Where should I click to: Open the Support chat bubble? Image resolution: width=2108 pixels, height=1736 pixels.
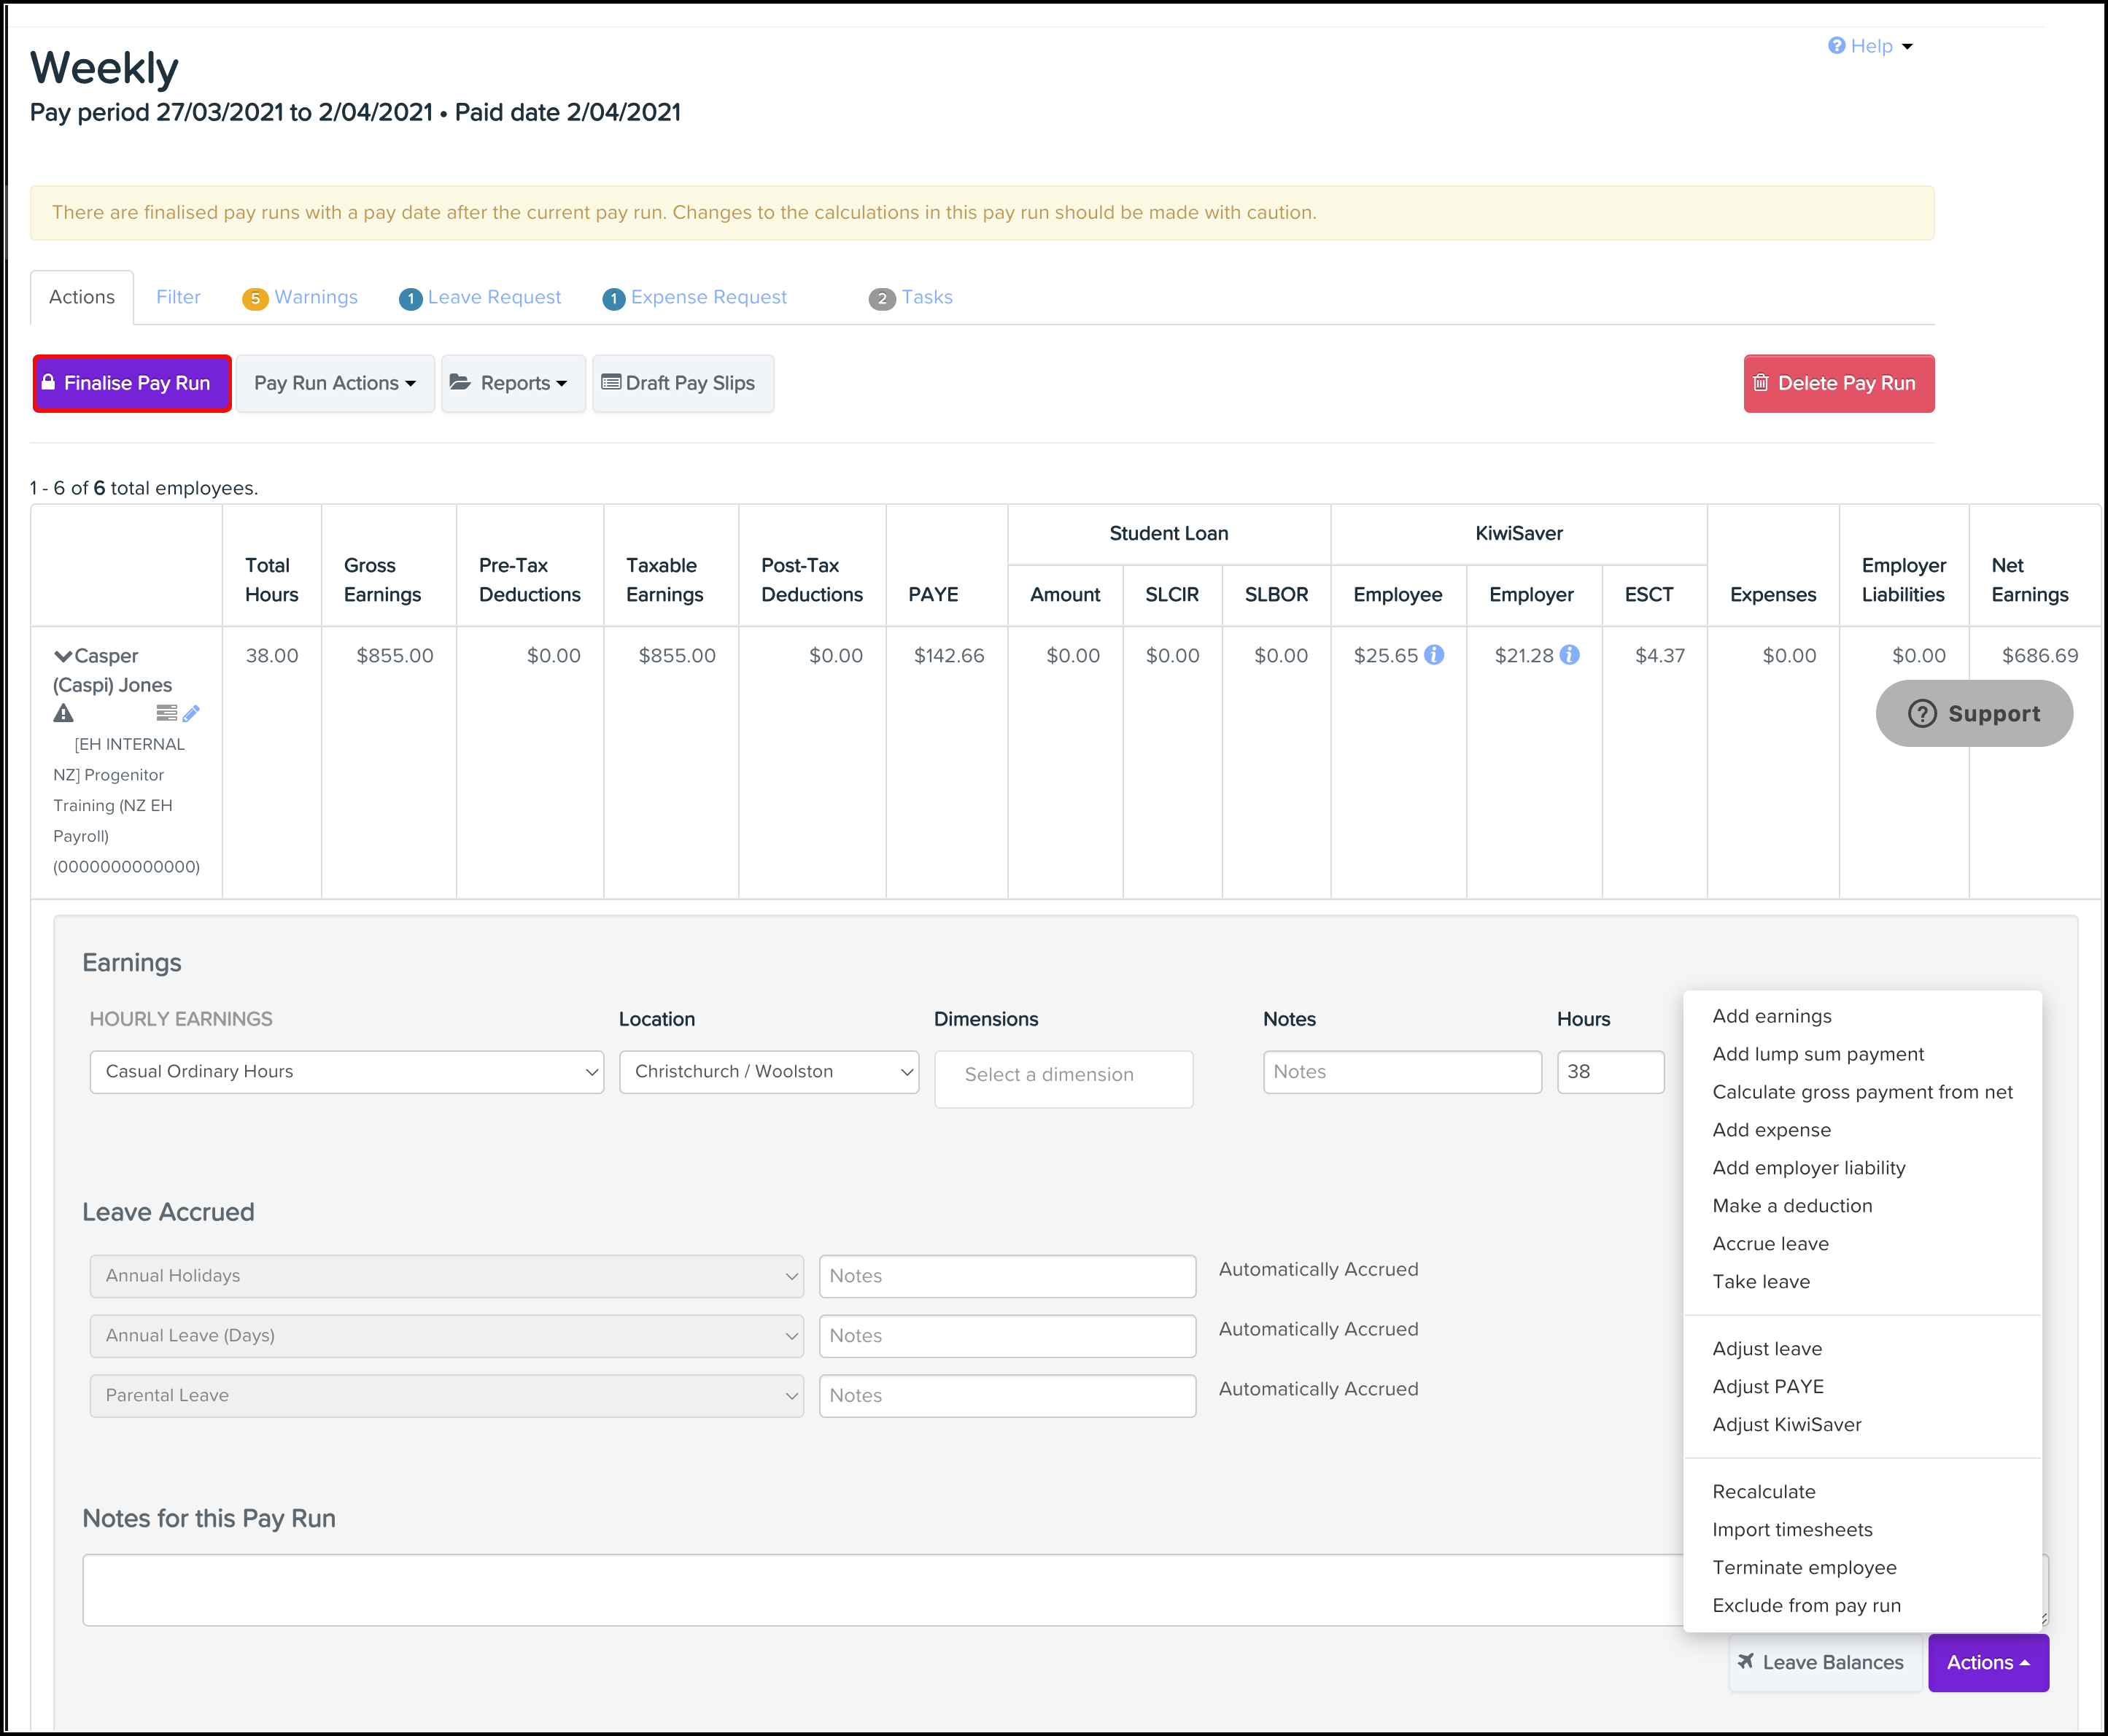[x=1973, y=714]
